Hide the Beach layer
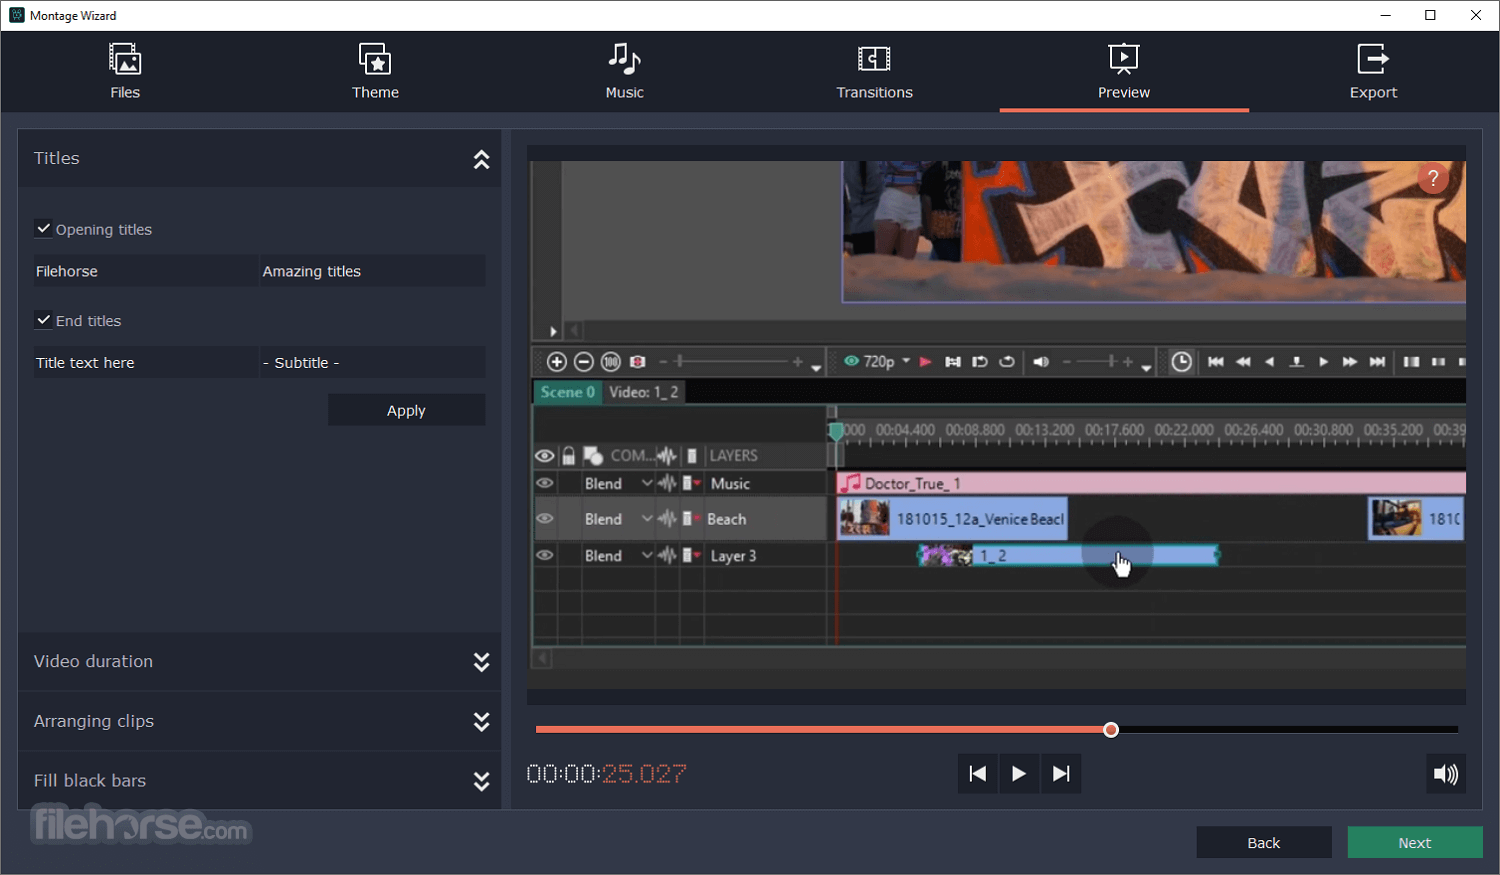Viewport: 1500px width, 875px height. click(544, 519)
